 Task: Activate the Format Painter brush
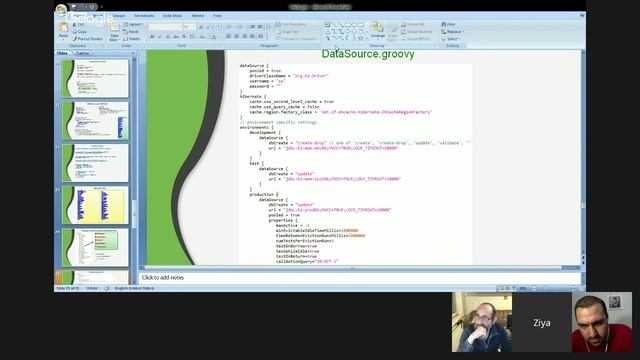(x=88, y=39)
